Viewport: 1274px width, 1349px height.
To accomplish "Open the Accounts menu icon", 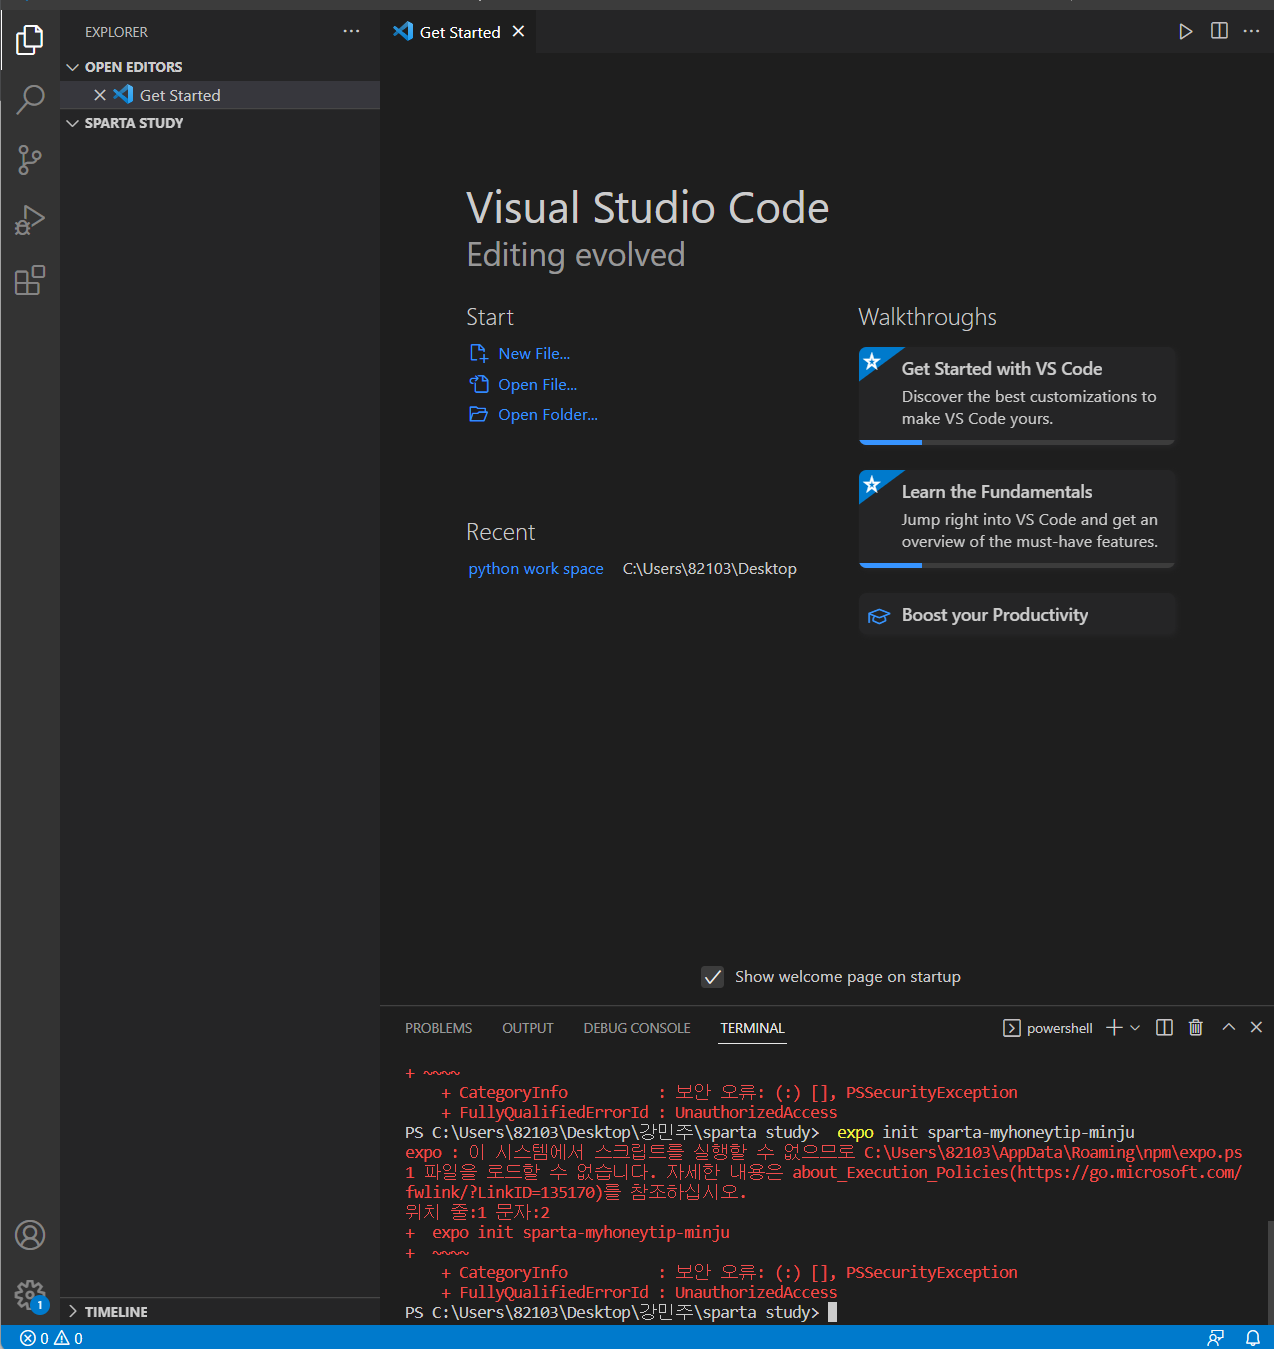I will coord(30,1235).
